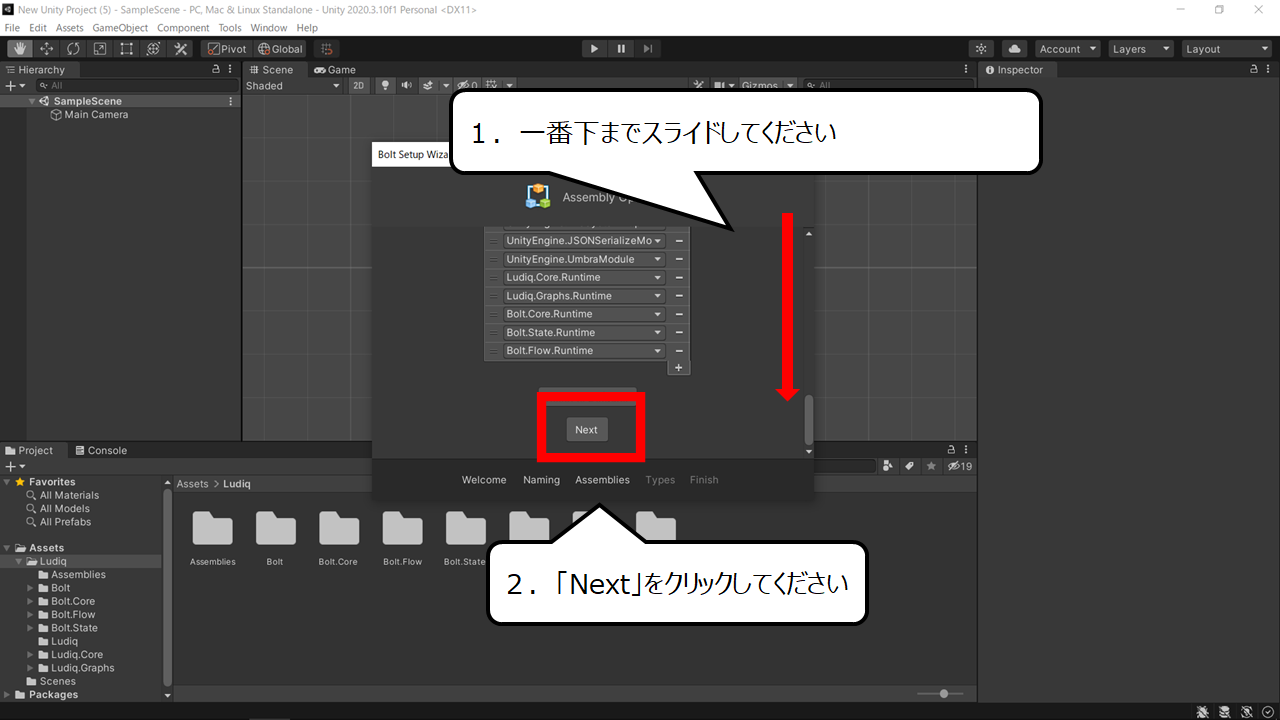Select All Prefabs favorite
1280x720 pixels.
coord(65,522)
